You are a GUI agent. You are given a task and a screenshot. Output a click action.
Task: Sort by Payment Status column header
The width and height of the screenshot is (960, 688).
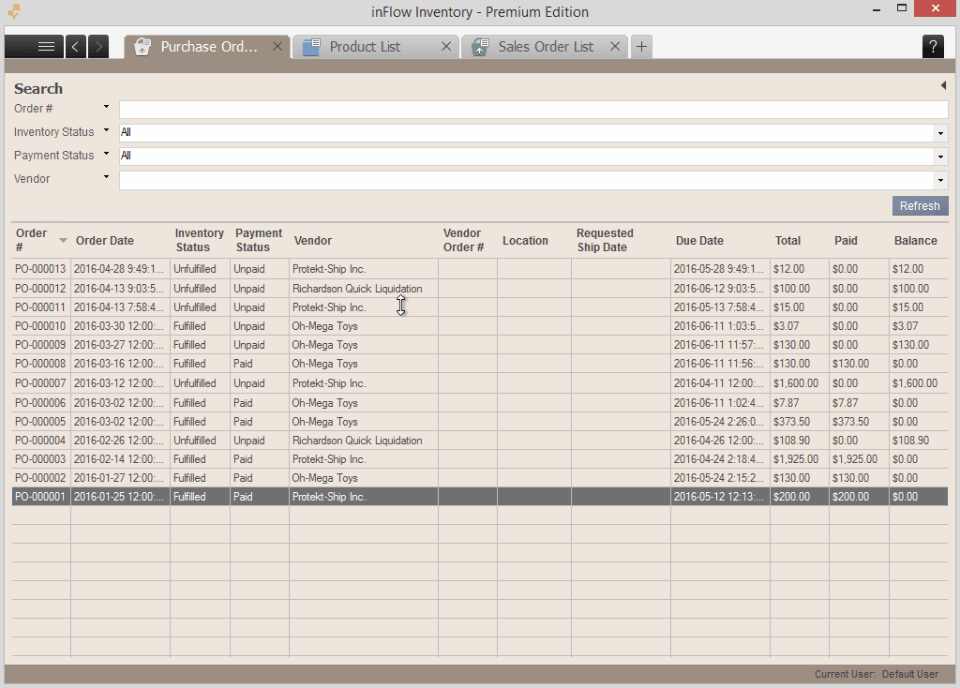click(x=258, y=240)
